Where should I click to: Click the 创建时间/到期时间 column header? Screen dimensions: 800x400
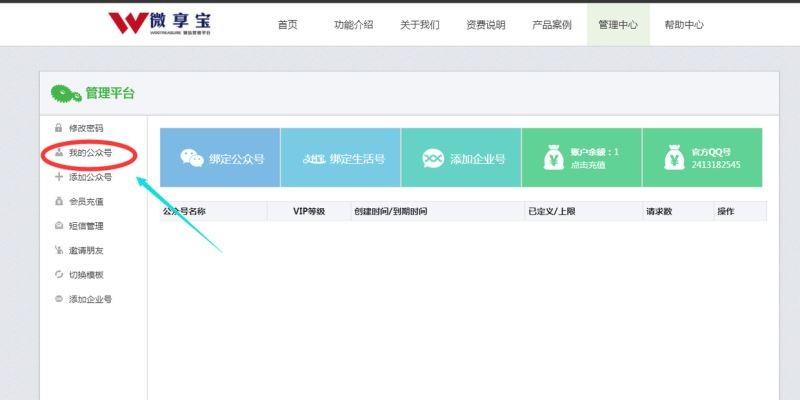(390, 211)
